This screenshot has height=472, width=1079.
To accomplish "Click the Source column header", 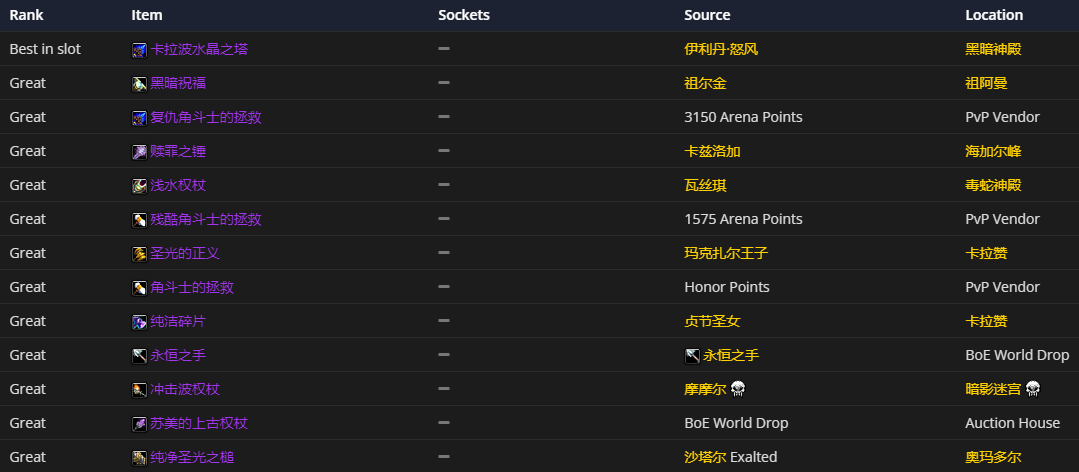I will tap(707, 15).
